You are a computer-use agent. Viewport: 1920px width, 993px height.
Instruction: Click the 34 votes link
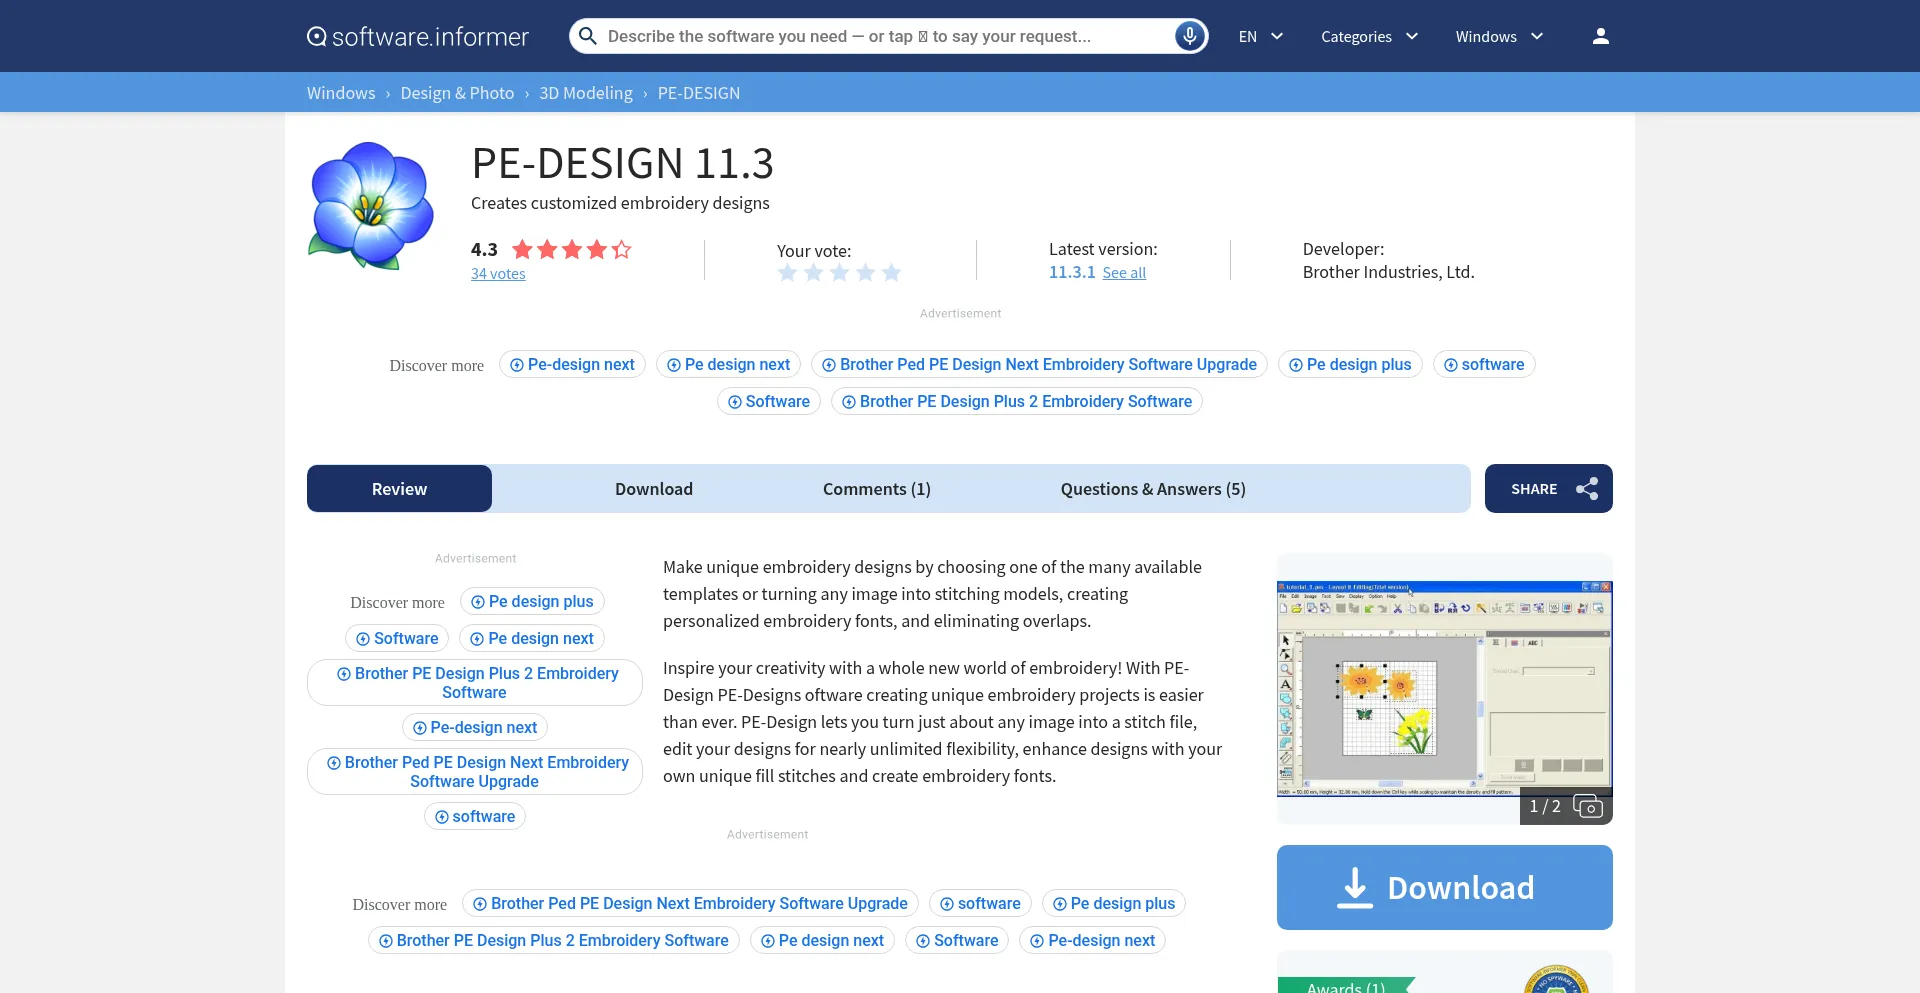click(498, 274)
